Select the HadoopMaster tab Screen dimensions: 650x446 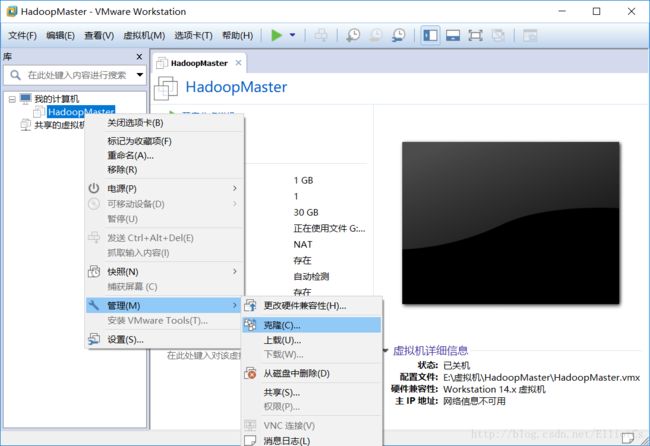pyautogui.click(x=199, y=63)
